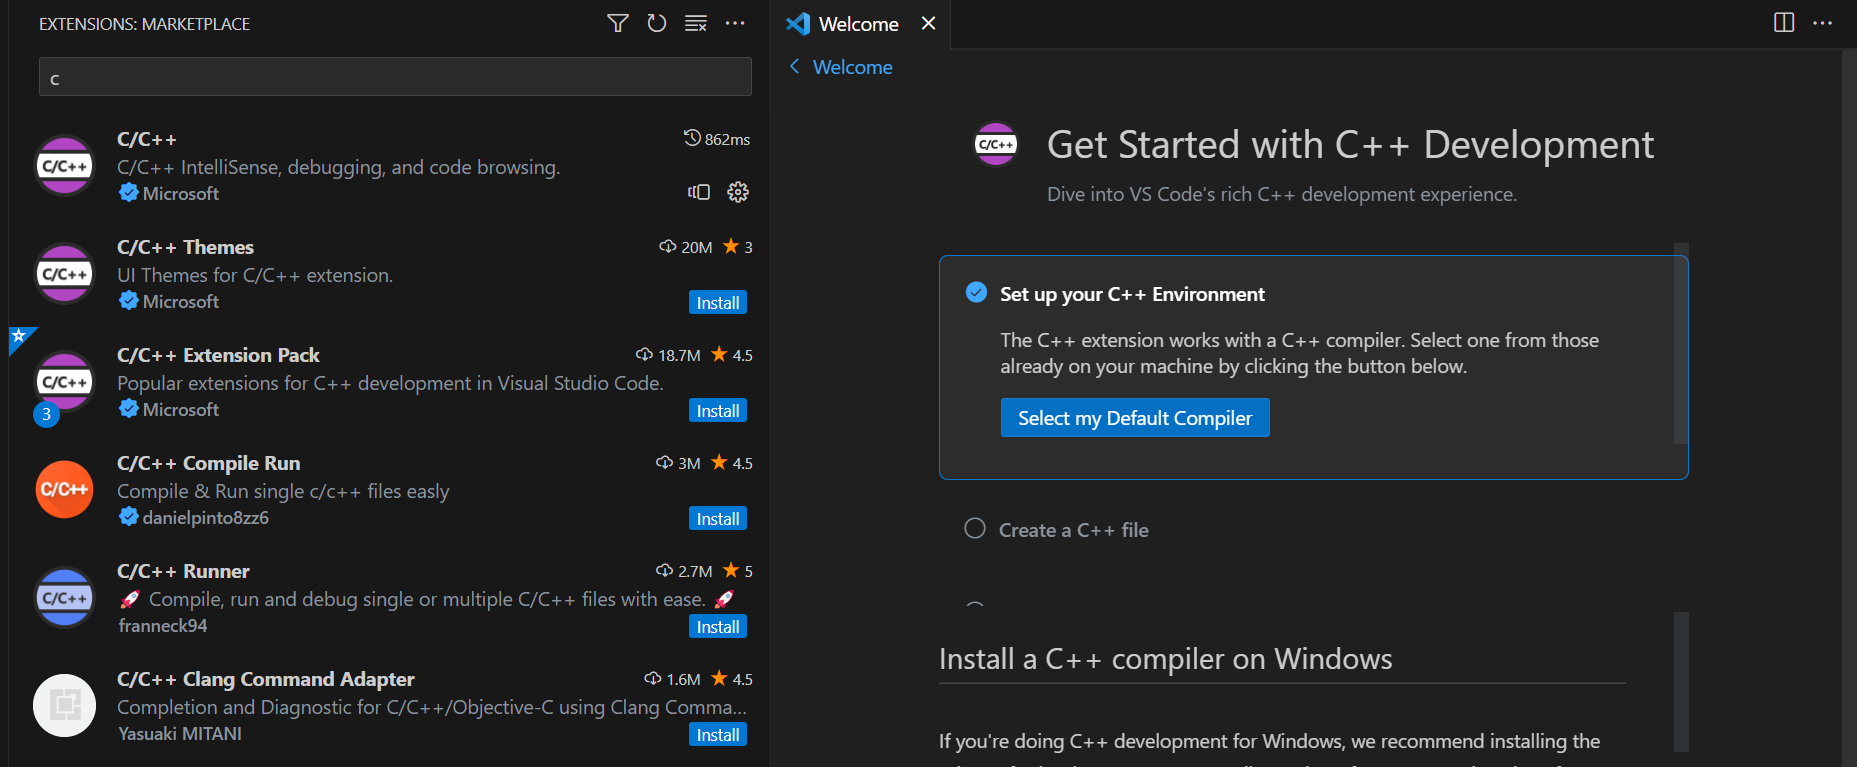The image size is (1857, 767).
Task: Install the C/C++ Runner extension
Action: pos(718,627)
